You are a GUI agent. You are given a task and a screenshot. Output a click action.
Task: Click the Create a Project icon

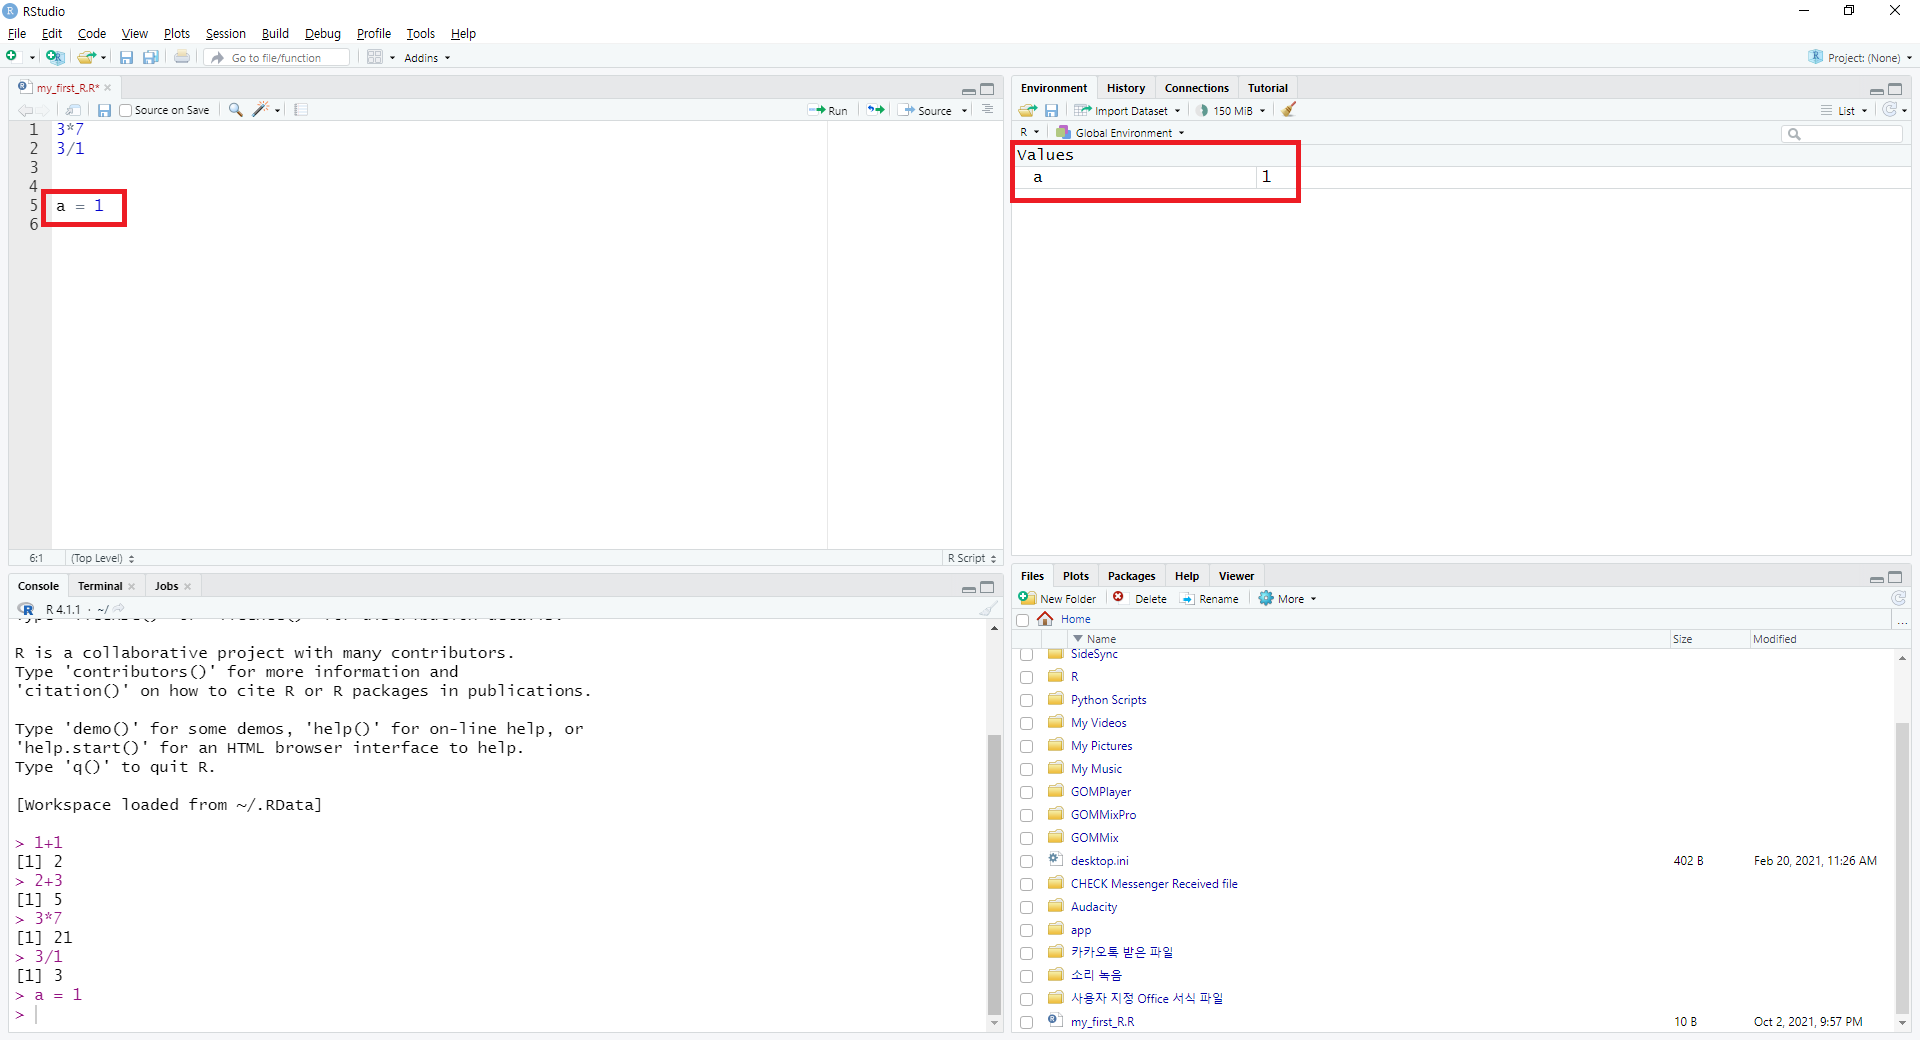55,57
